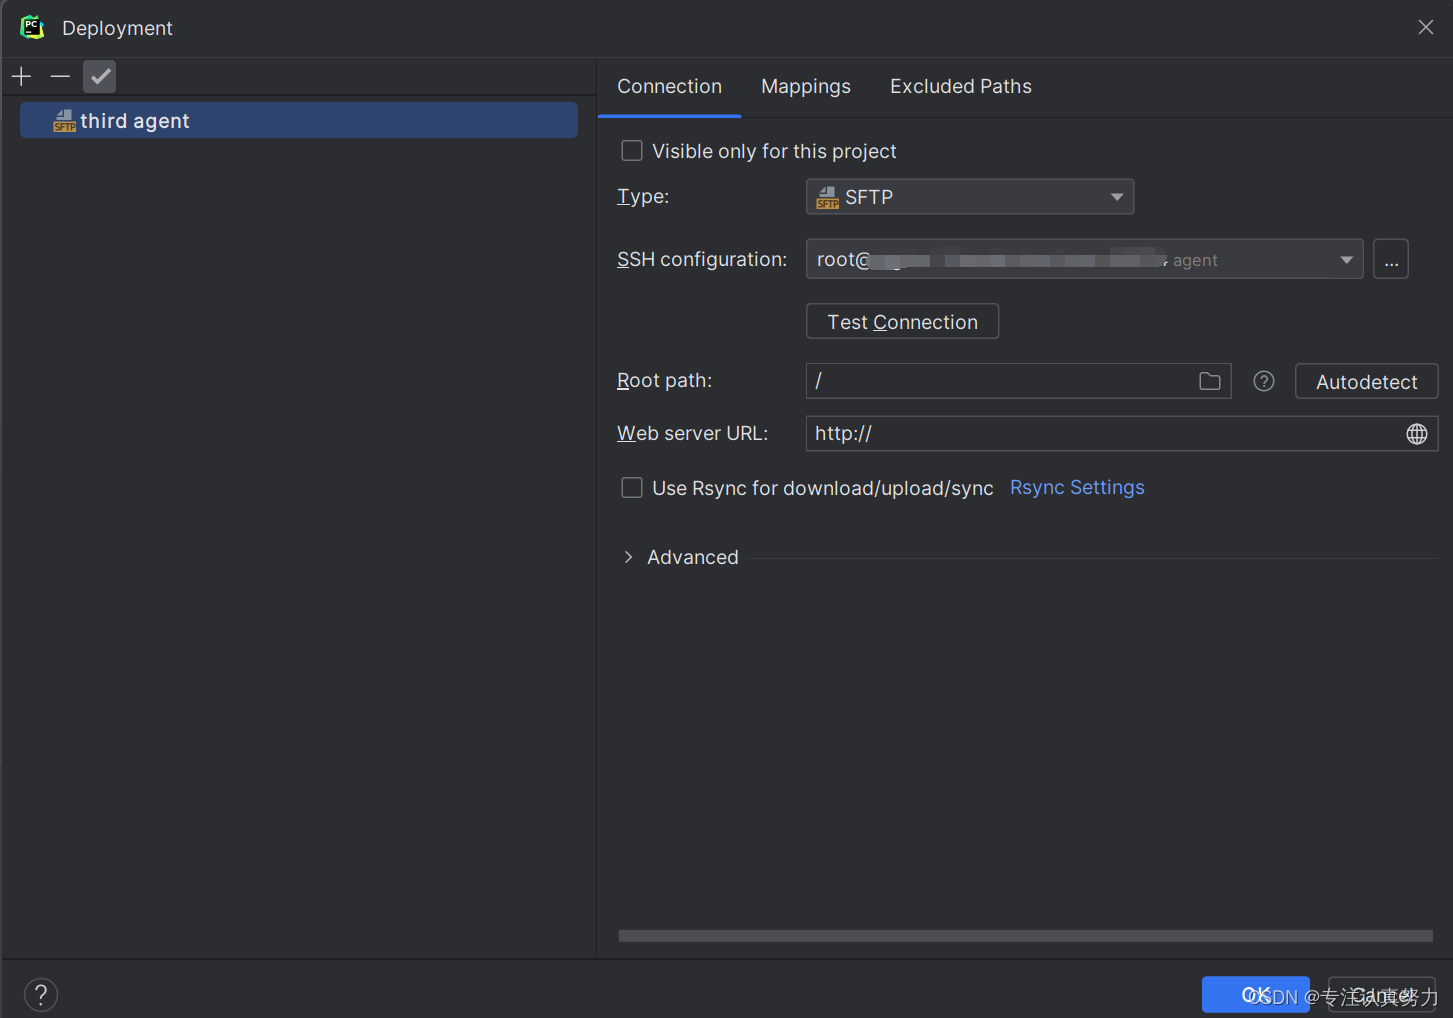The width and height of the screenshot is (1453, 1018).
Task: Open the Mappings tab
Action: (806, 86)
